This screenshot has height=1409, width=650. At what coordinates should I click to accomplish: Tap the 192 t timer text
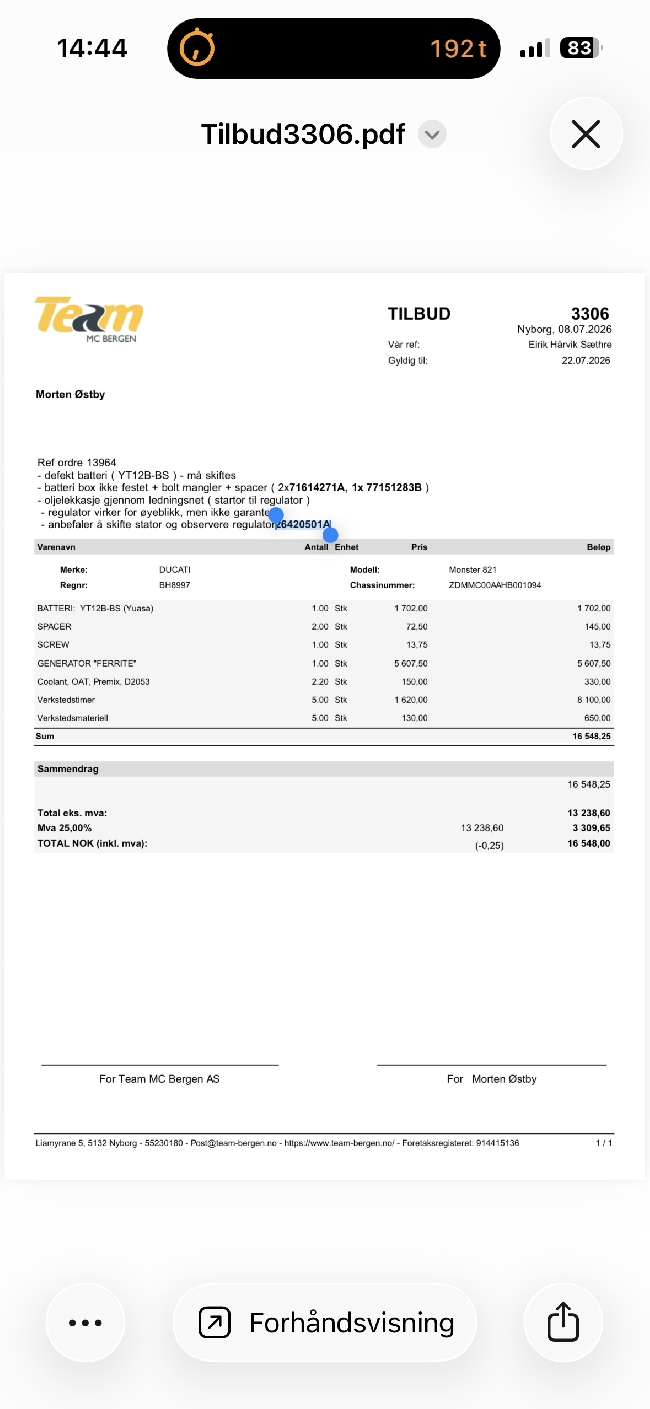coord(458,48)
